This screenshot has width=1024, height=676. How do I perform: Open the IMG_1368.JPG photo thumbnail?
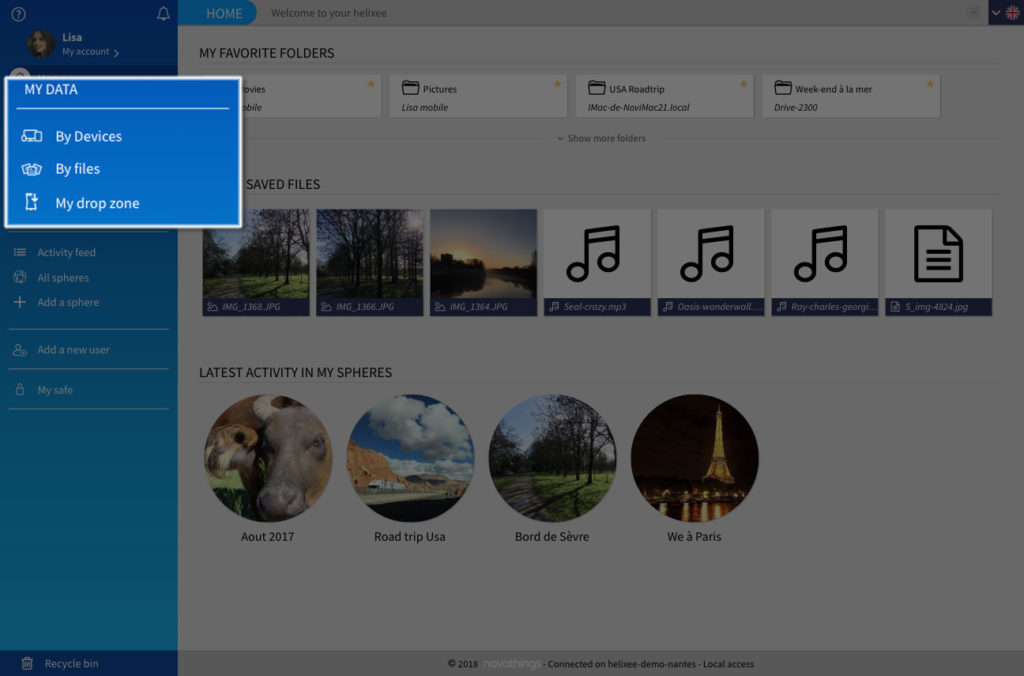(256, 262)
